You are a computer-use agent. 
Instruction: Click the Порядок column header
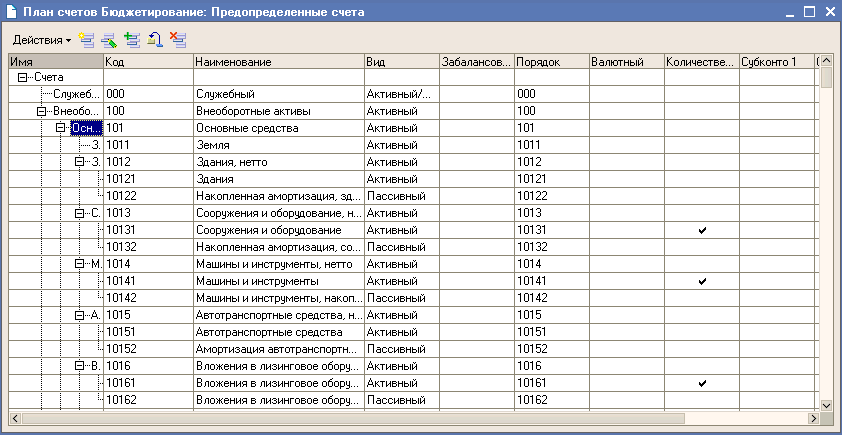pos(552,62)
